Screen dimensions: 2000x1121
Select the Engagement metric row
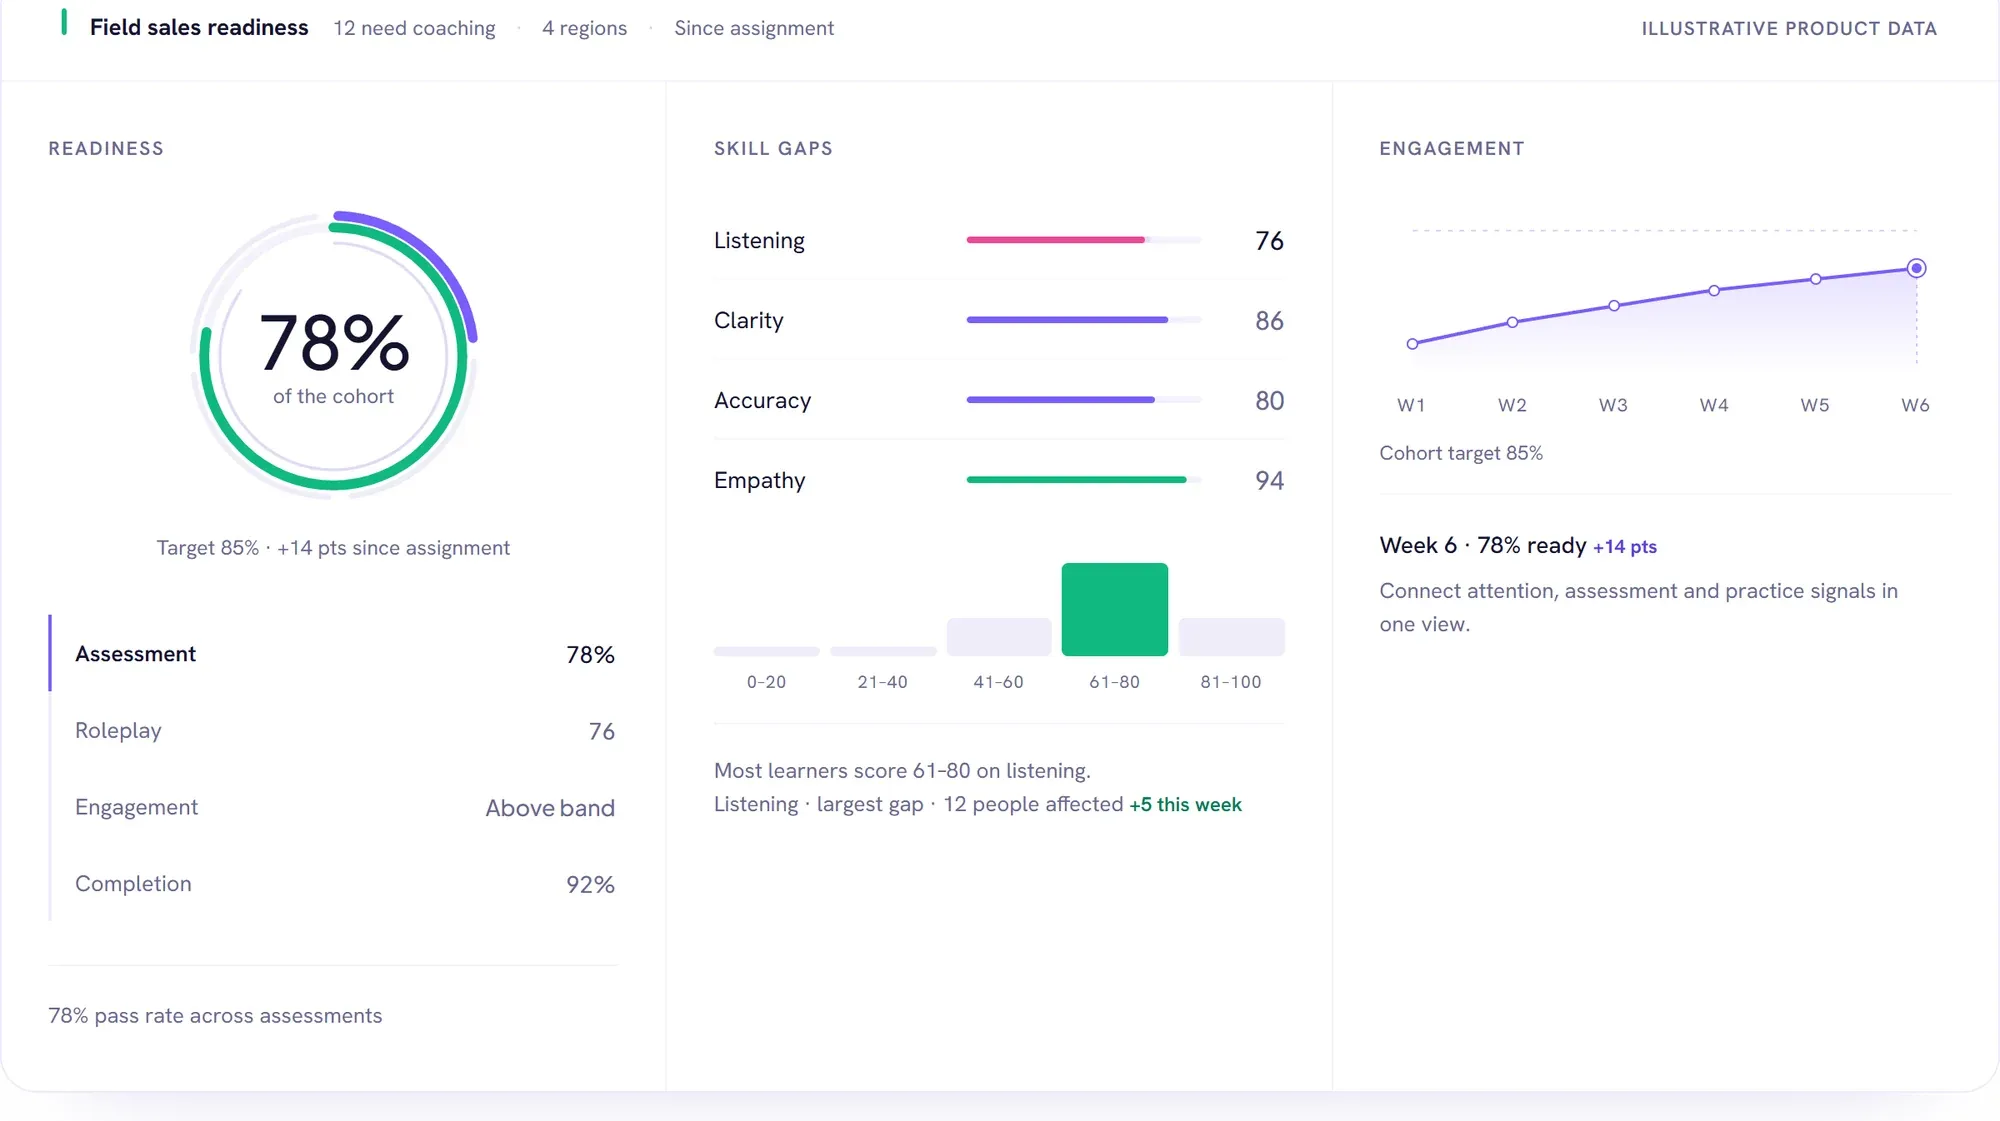point(333,808)
